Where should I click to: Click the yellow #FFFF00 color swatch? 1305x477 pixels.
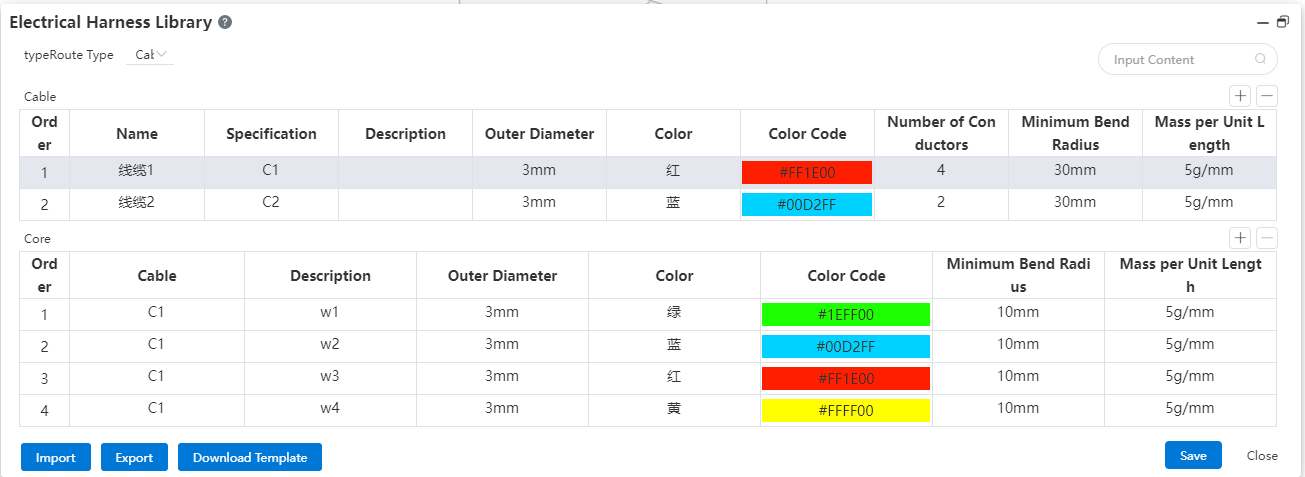(846, 410)
